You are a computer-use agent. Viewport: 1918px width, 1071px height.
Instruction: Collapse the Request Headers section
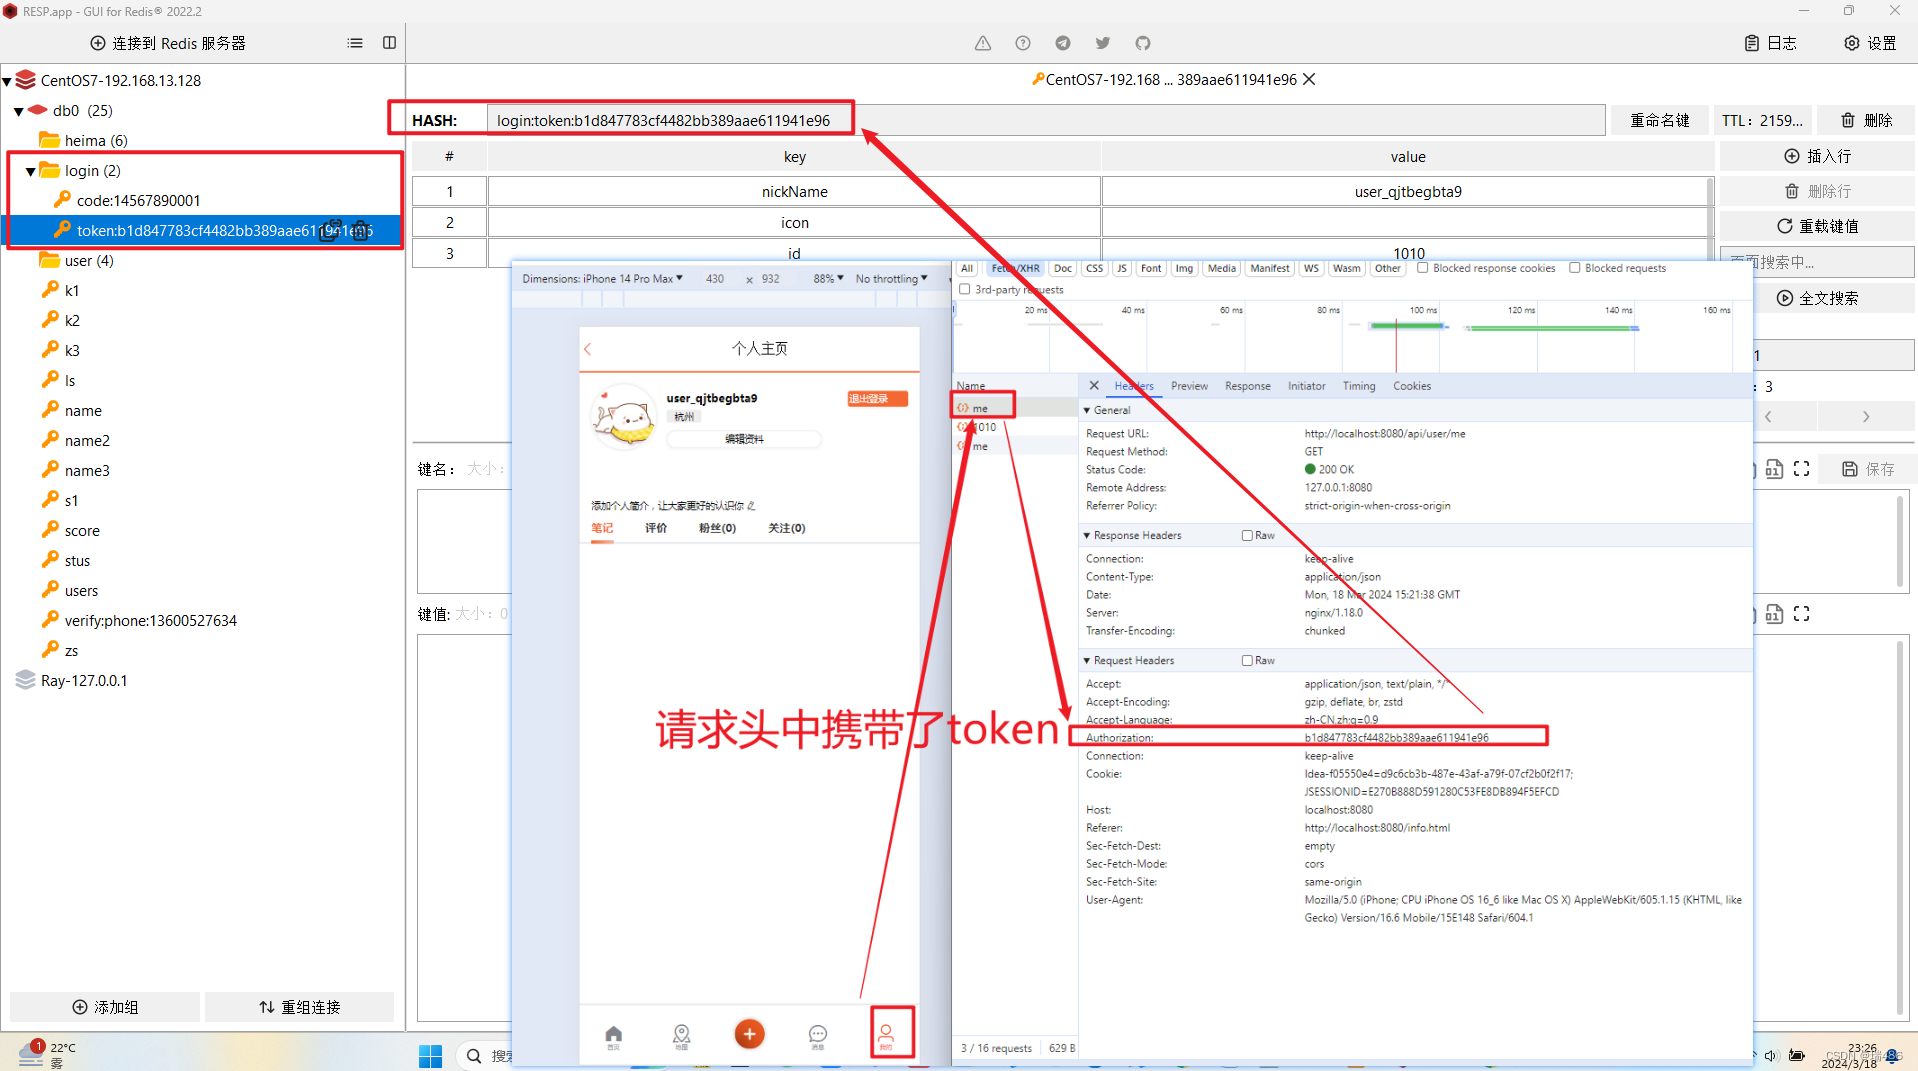click(1087, 661)
